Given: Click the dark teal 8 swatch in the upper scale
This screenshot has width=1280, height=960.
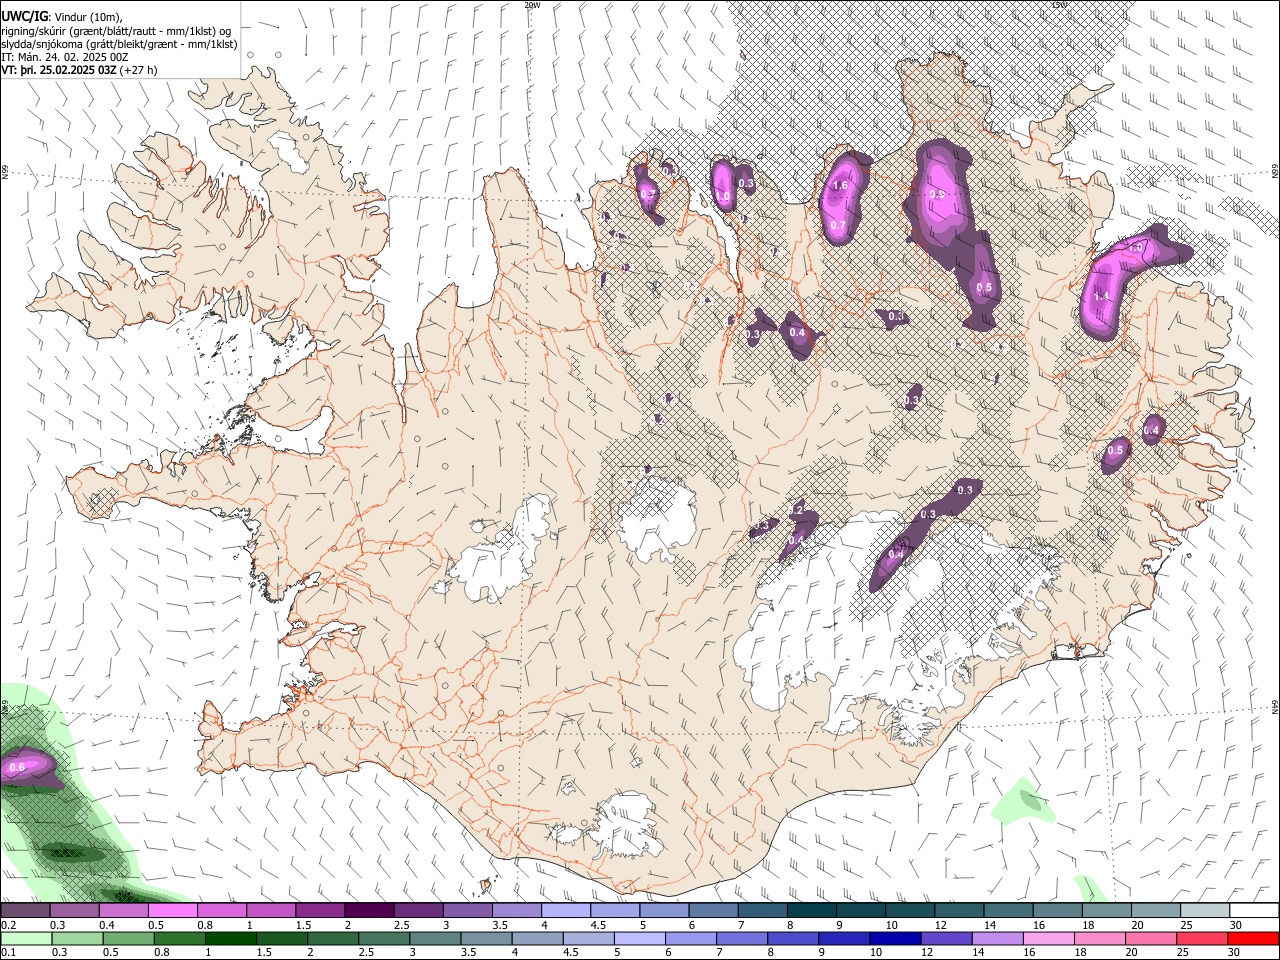Looking at the screenshot, I should 812,911.
